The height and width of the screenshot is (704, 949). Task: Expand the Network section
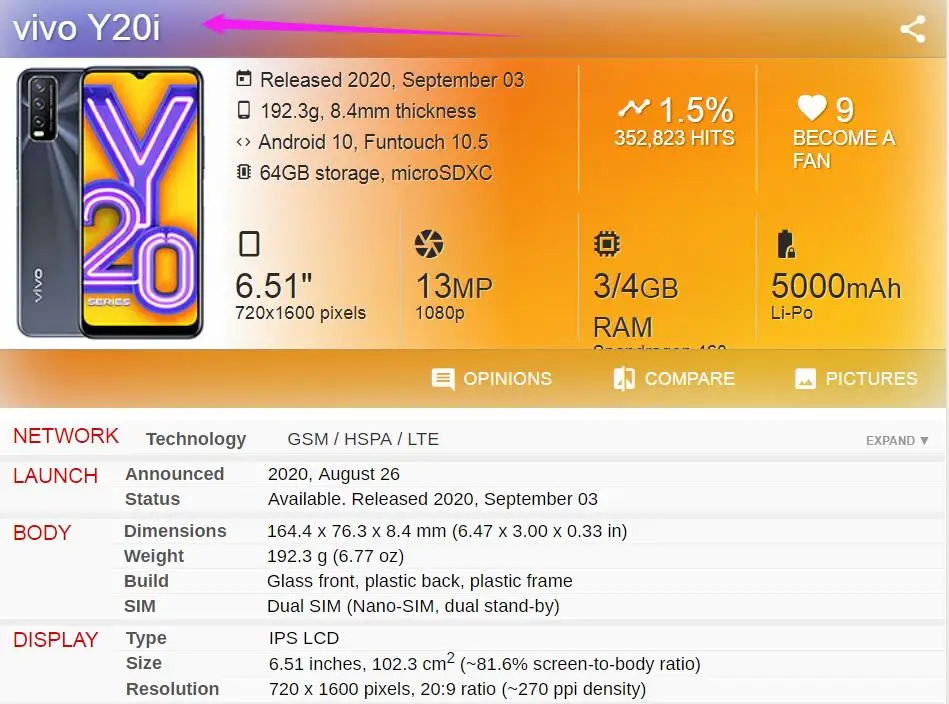(897, 441)
